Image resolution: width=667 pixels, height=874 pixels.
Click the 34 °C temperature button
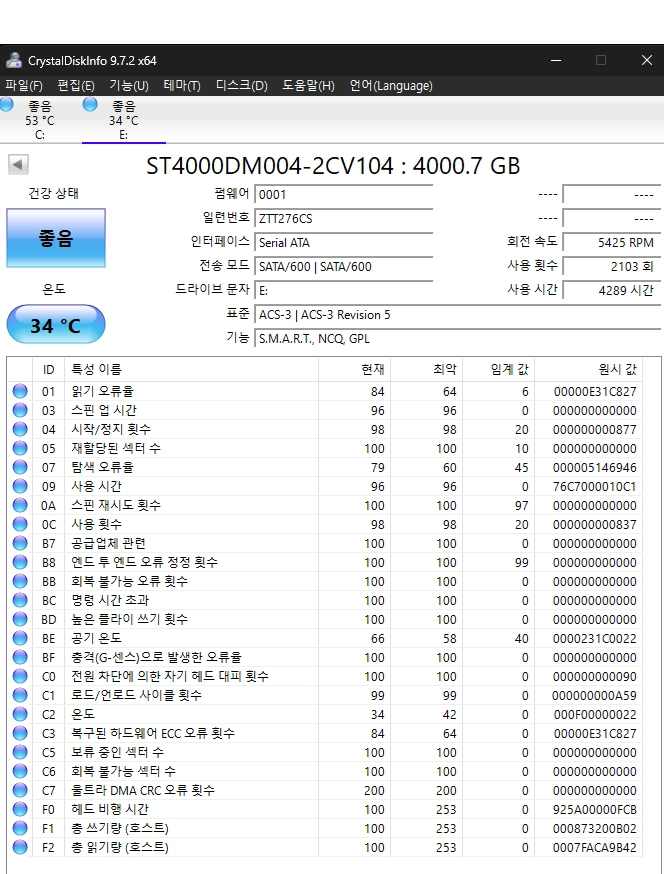tap(56, 324)
